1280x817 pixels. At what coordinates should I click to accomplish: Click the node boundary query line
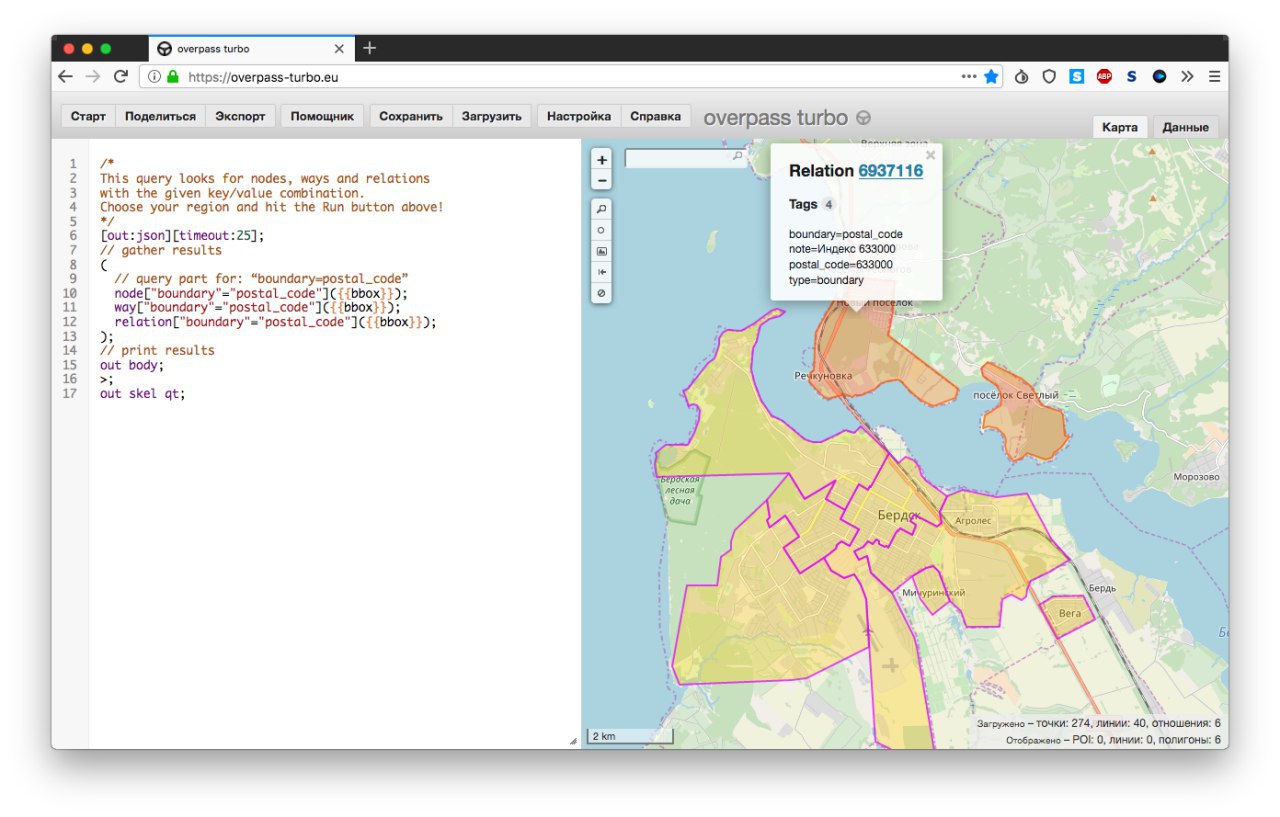tap(261, 294)
